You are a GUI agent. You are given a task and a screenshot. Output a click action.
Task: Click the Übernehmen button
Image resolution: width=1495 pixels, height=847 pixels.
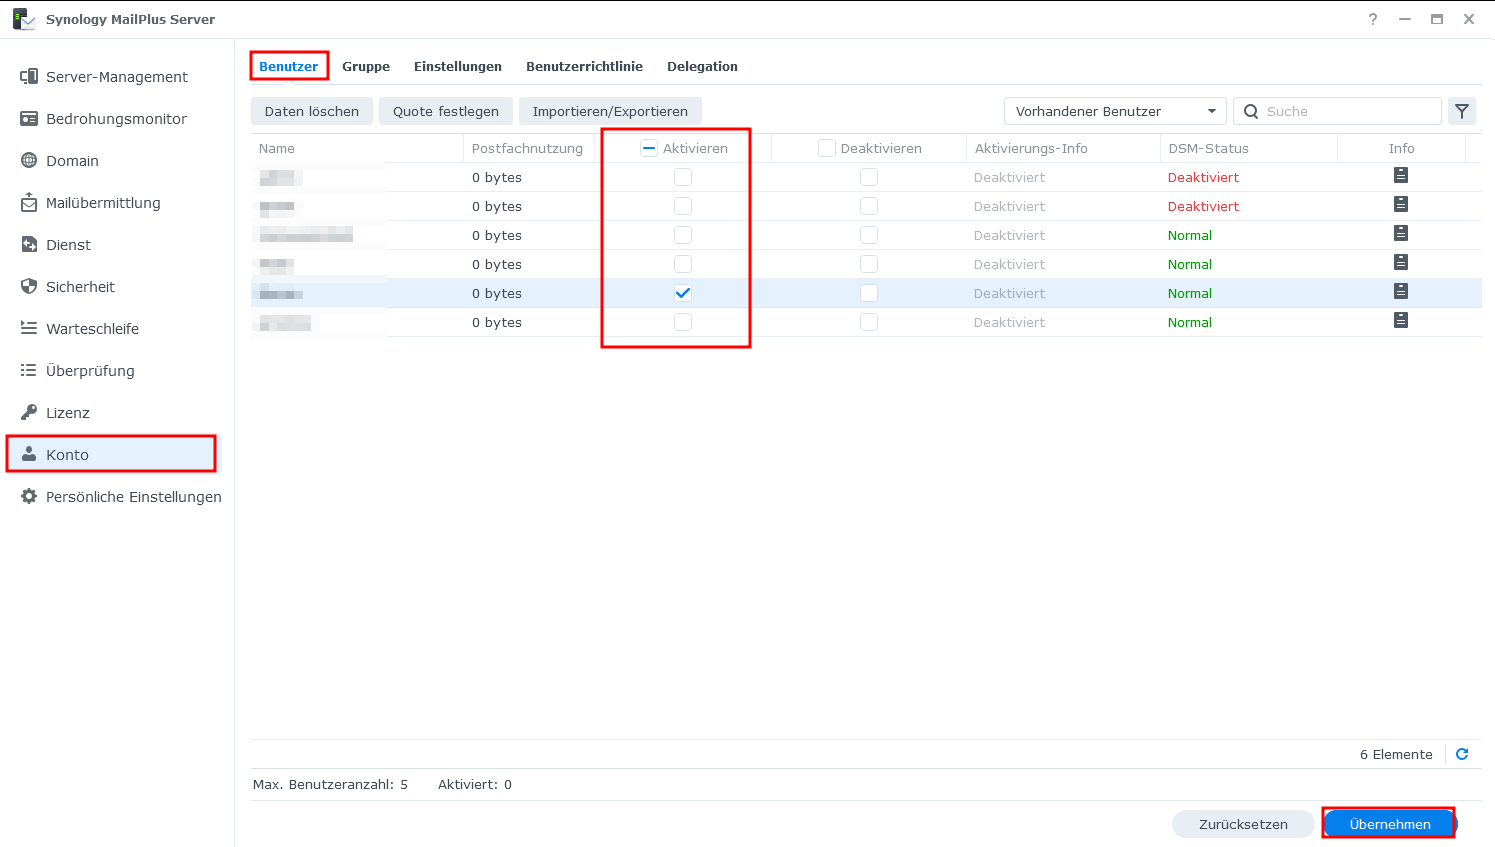[x=1389, y=824]
